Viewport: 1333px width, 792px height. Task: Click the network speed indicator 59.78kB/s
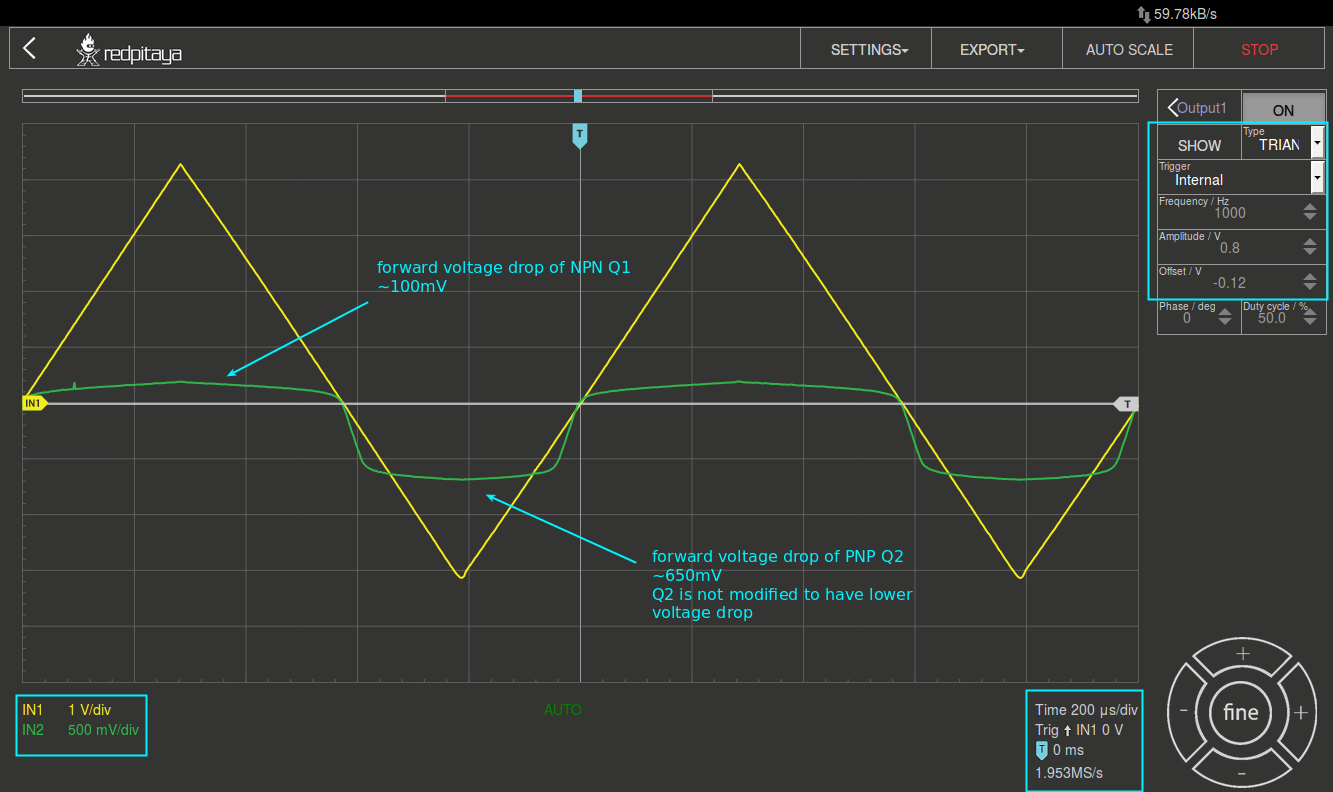(1177, 14)
